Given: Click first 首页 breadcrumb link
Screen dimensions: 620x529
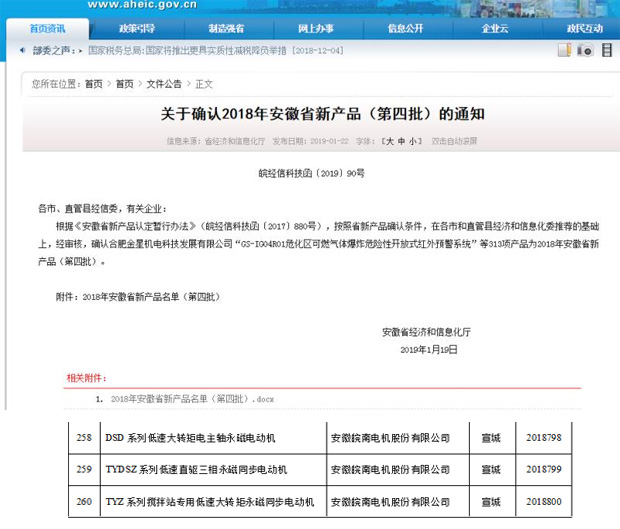Looking at the screenshot, I should [x=94, y=84].
